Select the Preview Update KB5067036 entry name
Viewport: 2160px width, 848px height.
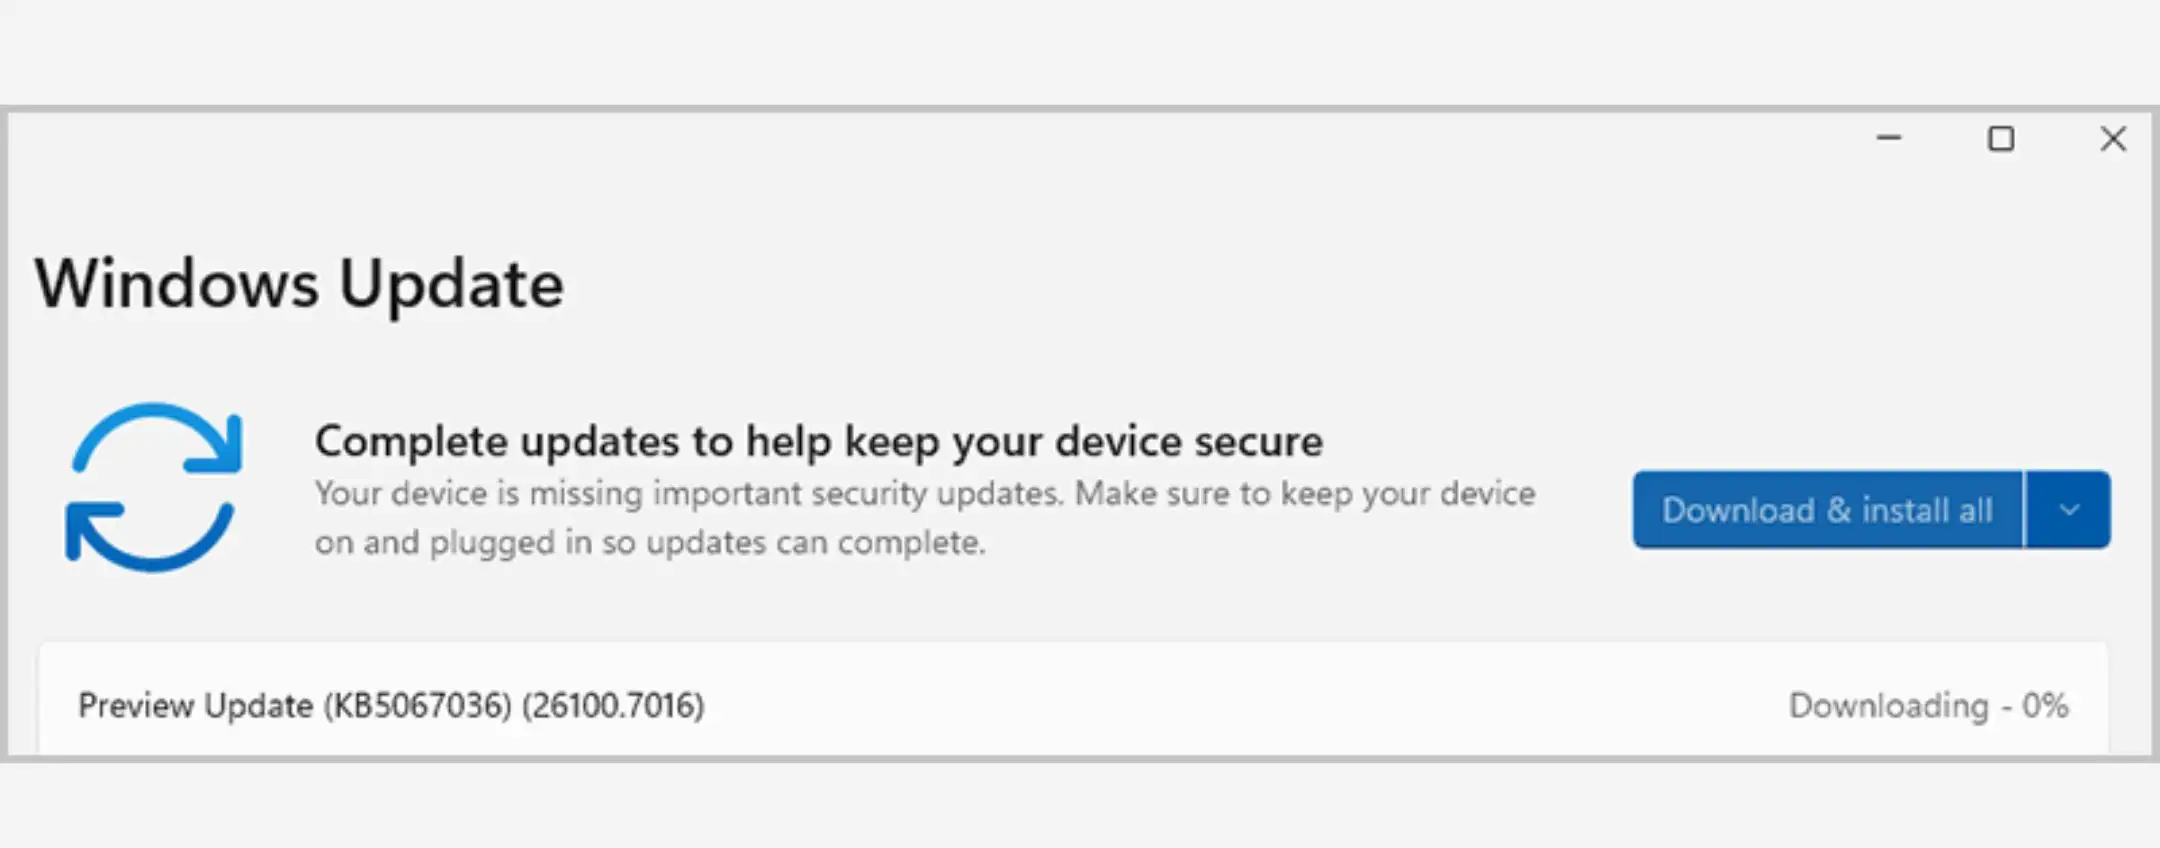tap(391, 706)
